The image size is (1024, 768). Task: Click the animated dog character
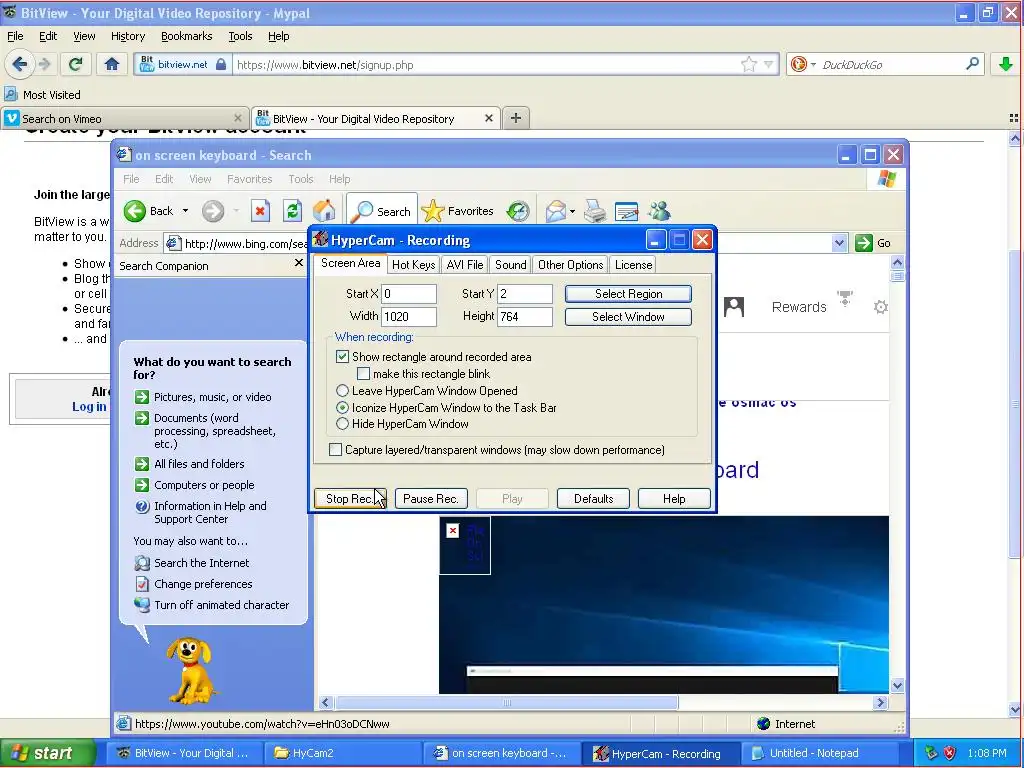click(x=190, y=669)
